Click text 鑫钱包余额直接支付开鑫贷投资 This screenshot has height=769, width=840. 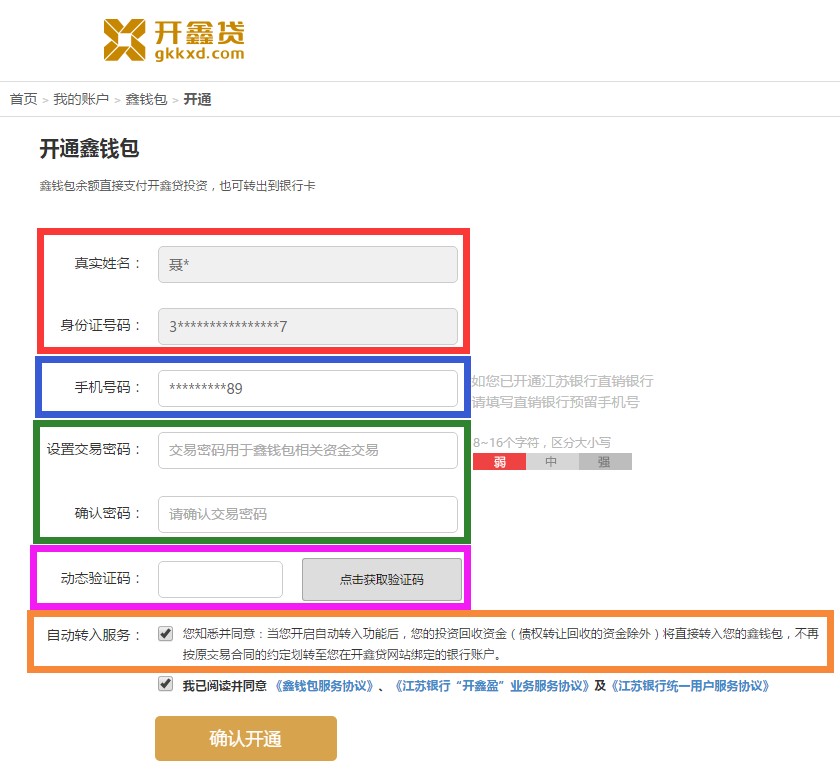coord(123,185)
